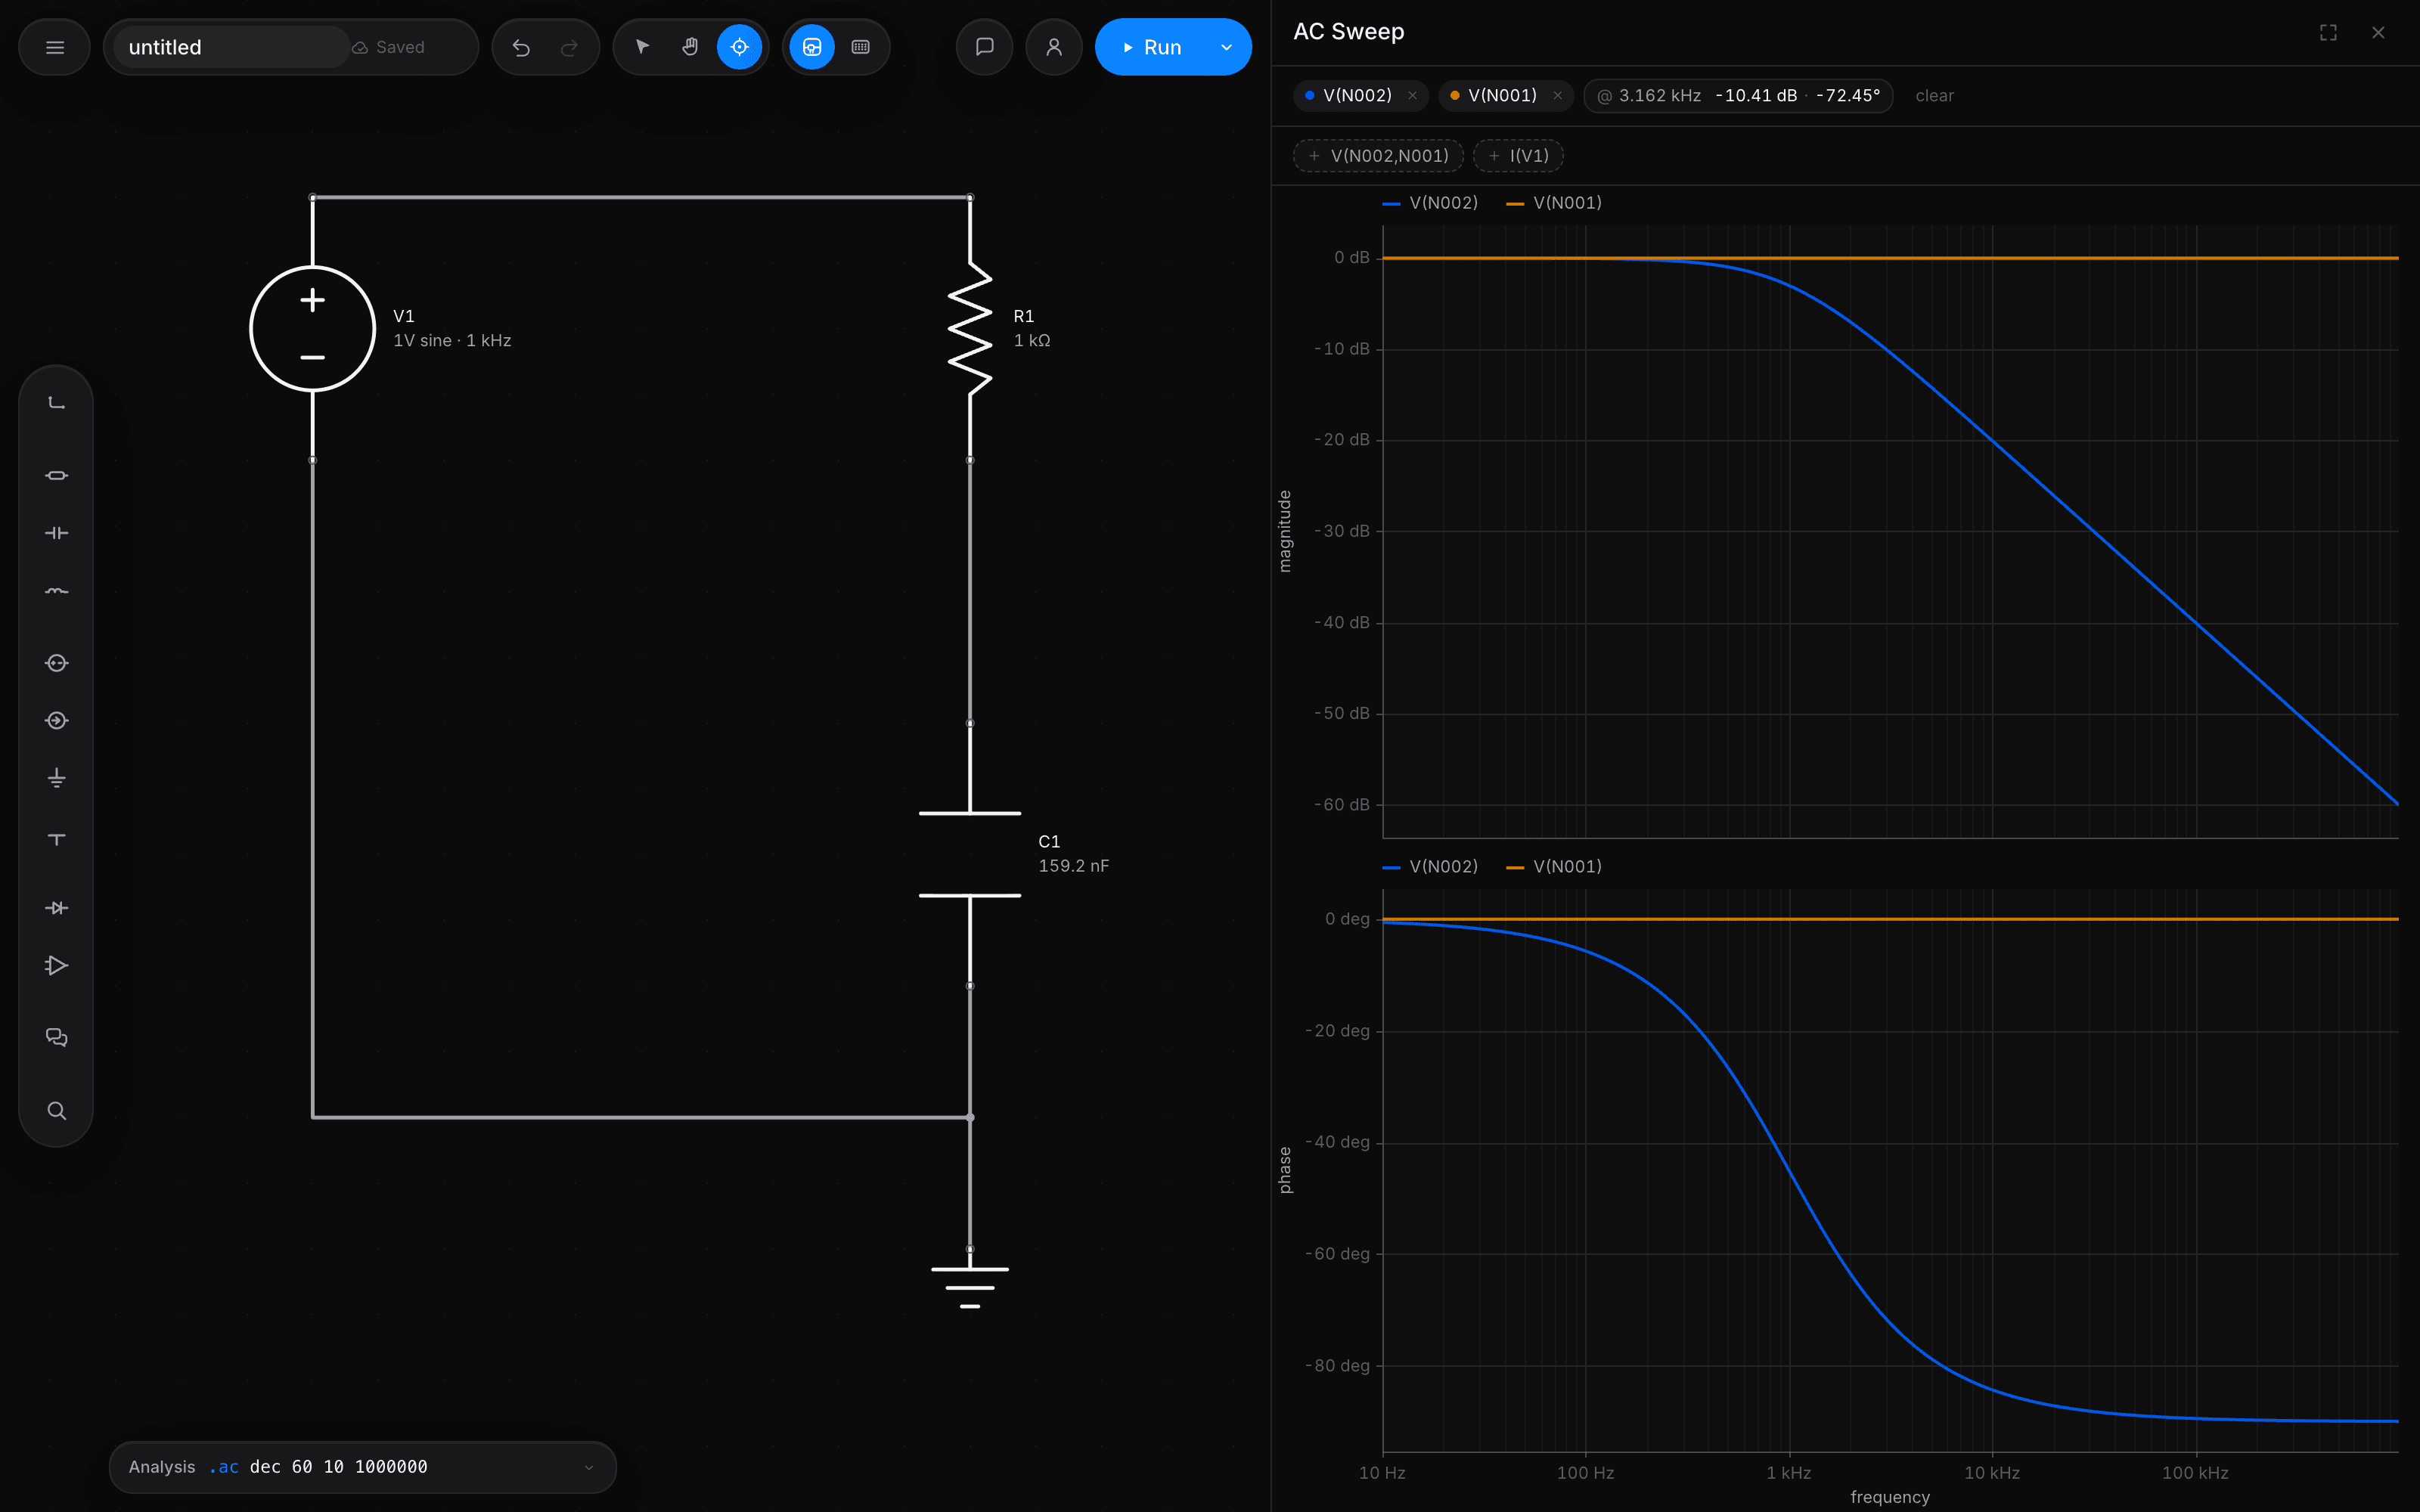This screenshot has width=2420, height=1512.
Task: Pick the capacitor component tool
Action: [x=56, y=533]
